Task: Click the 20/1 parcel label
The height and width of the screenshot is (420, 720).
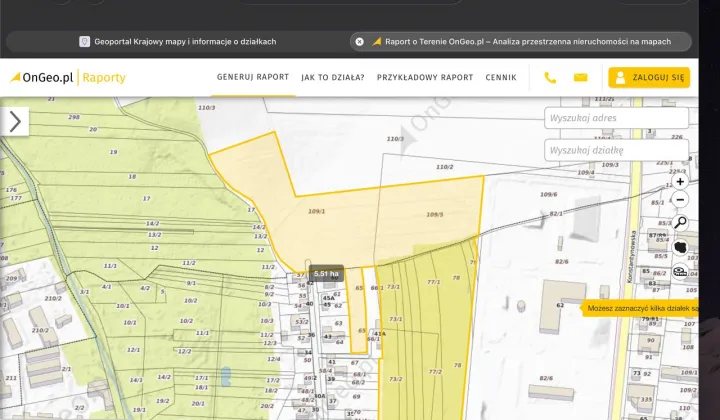Action: coord(198,403)
